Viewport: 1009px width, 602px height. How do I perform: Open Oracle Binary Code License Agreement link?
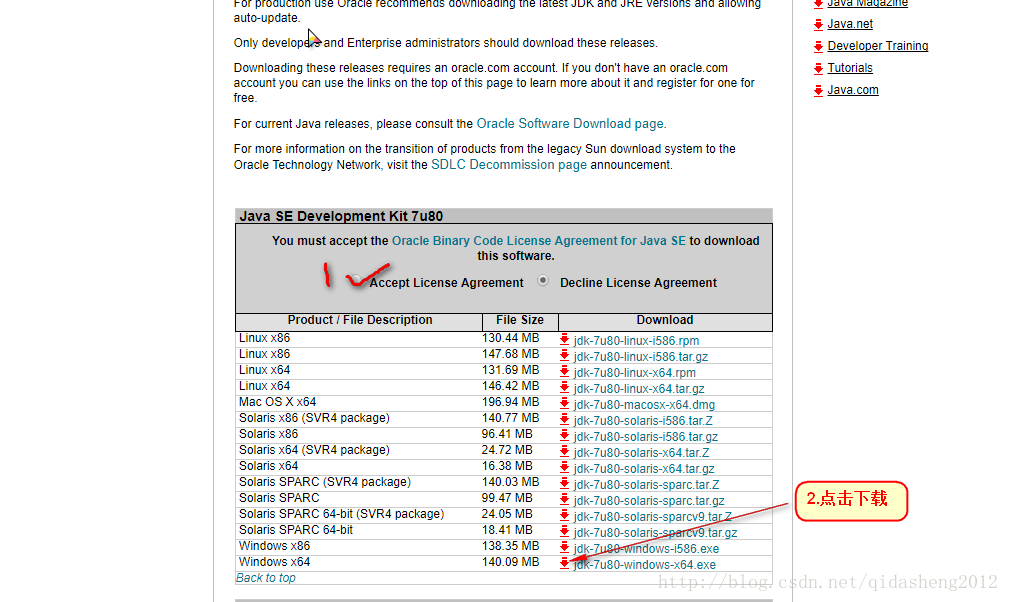539,241
